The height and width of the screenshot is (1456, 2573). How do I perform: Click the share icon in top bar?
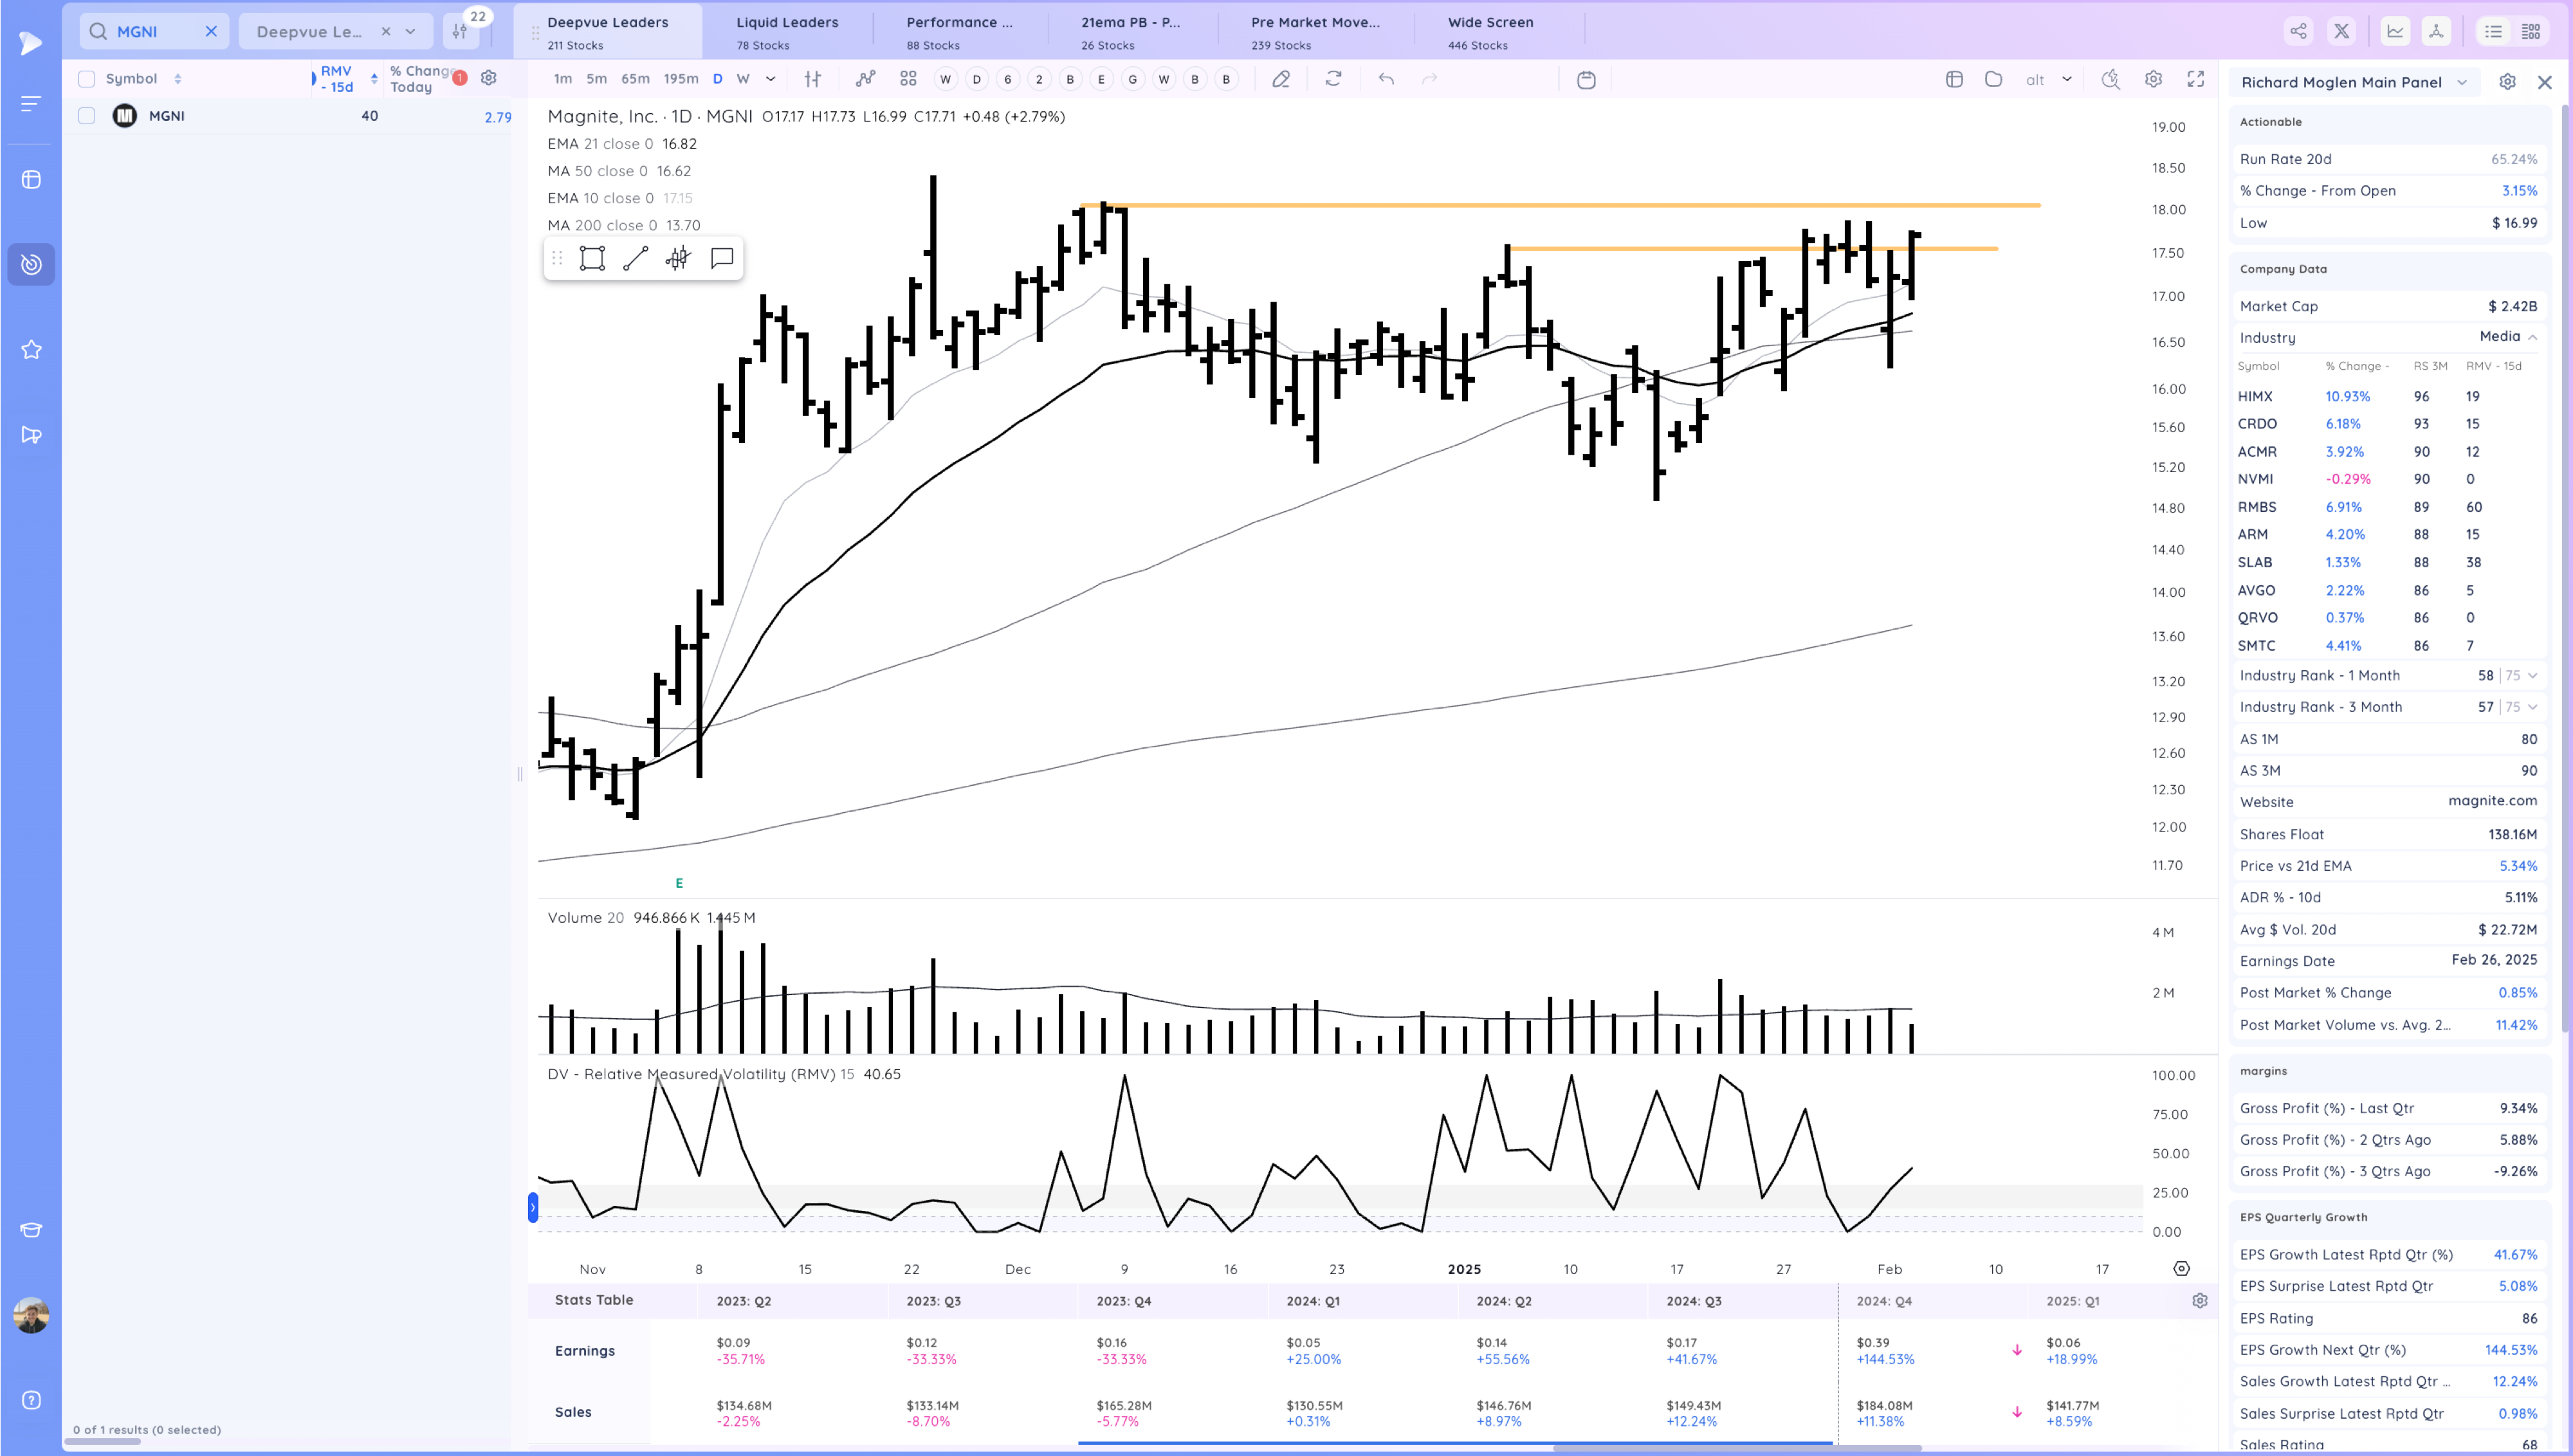(x=2299, y=31)
